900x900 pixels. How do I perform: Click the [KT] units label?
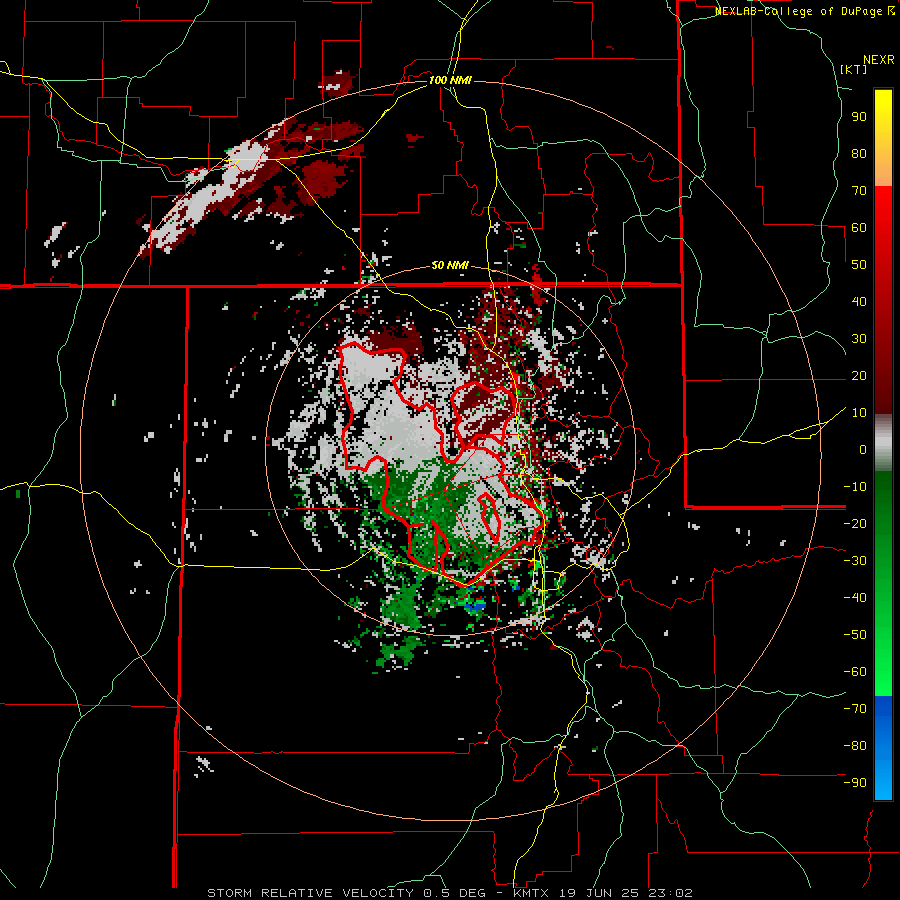click(853, 69)
